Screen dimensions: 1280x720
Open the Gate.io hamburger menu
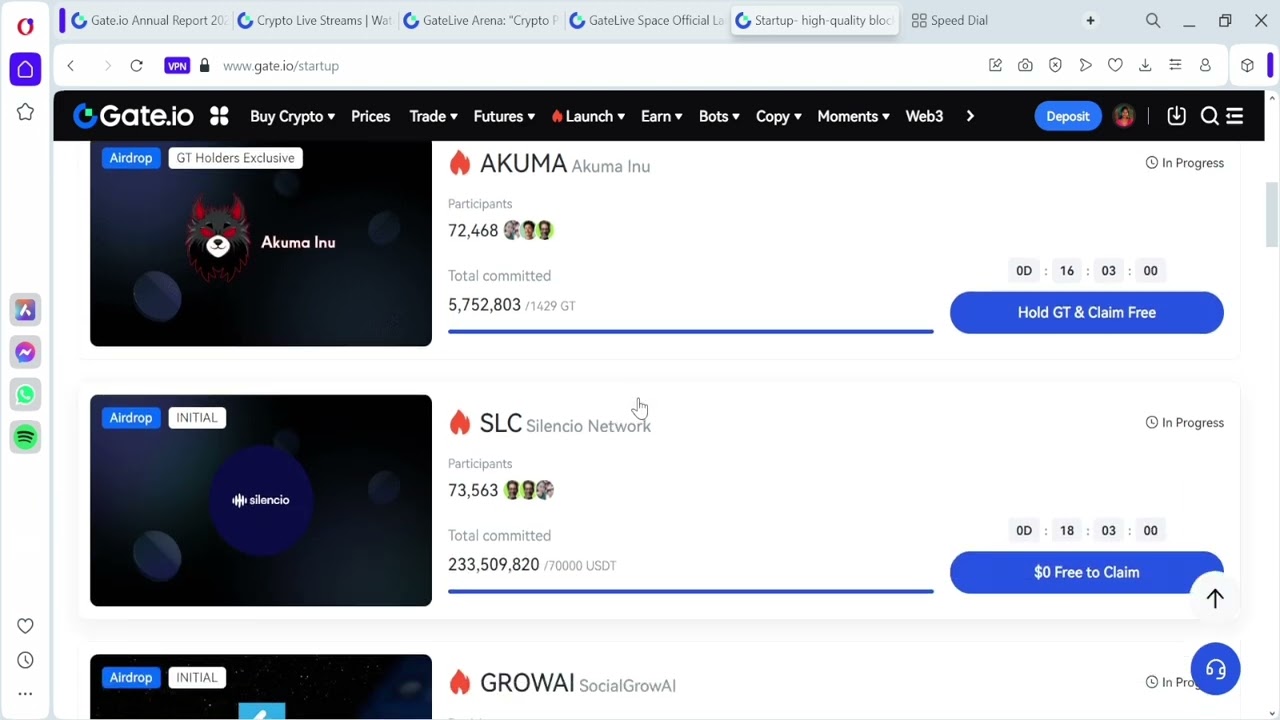(1235, 116)
